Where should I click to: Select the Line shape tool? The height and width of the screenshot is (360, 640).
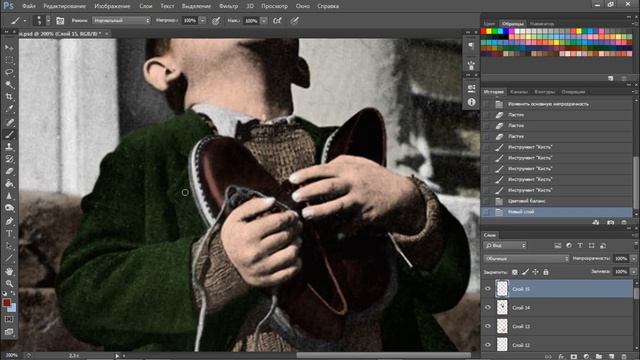9,258
